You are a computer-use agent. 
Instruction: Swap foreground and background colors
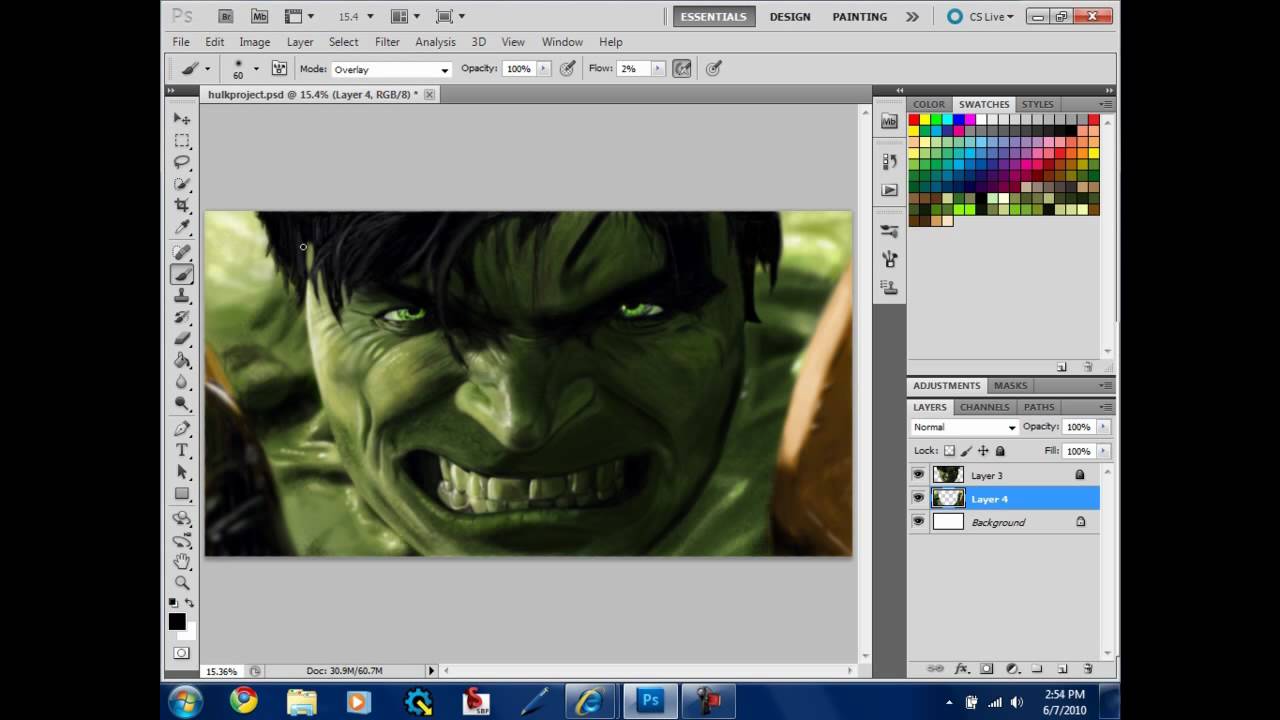coord(190,603)
